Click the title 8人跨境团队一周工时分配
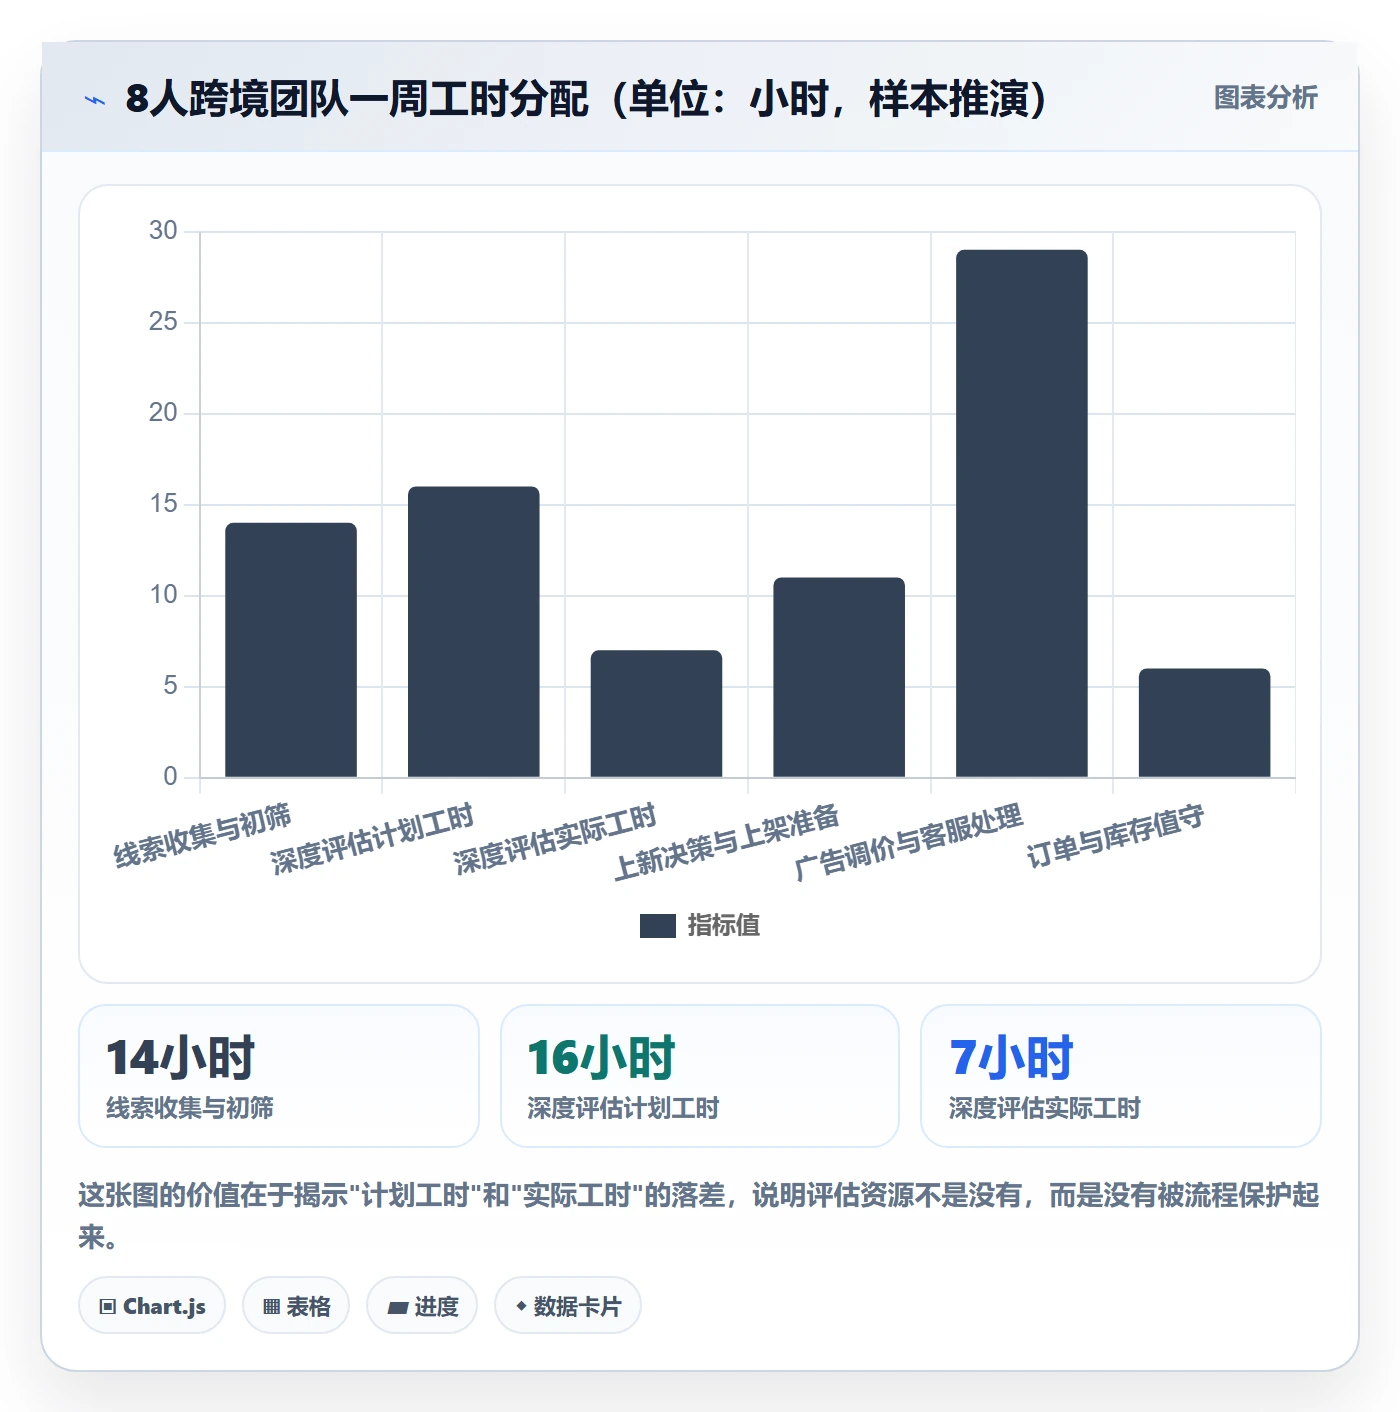 coord(357,99)
